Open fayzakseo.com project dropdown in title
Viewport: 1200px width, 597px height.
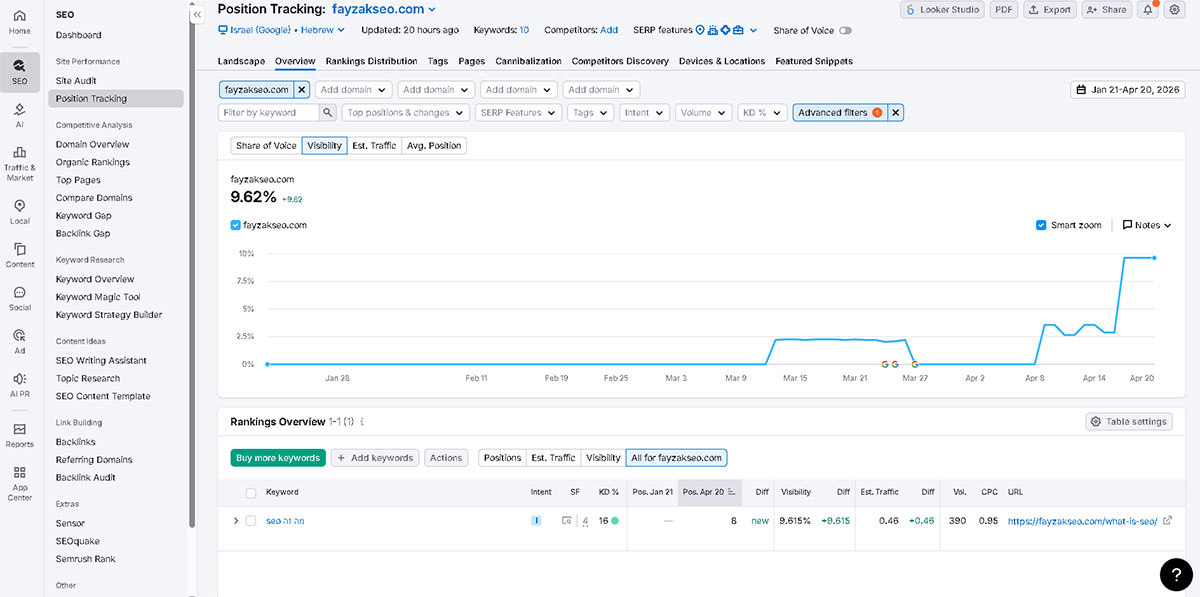click(384, 9)
